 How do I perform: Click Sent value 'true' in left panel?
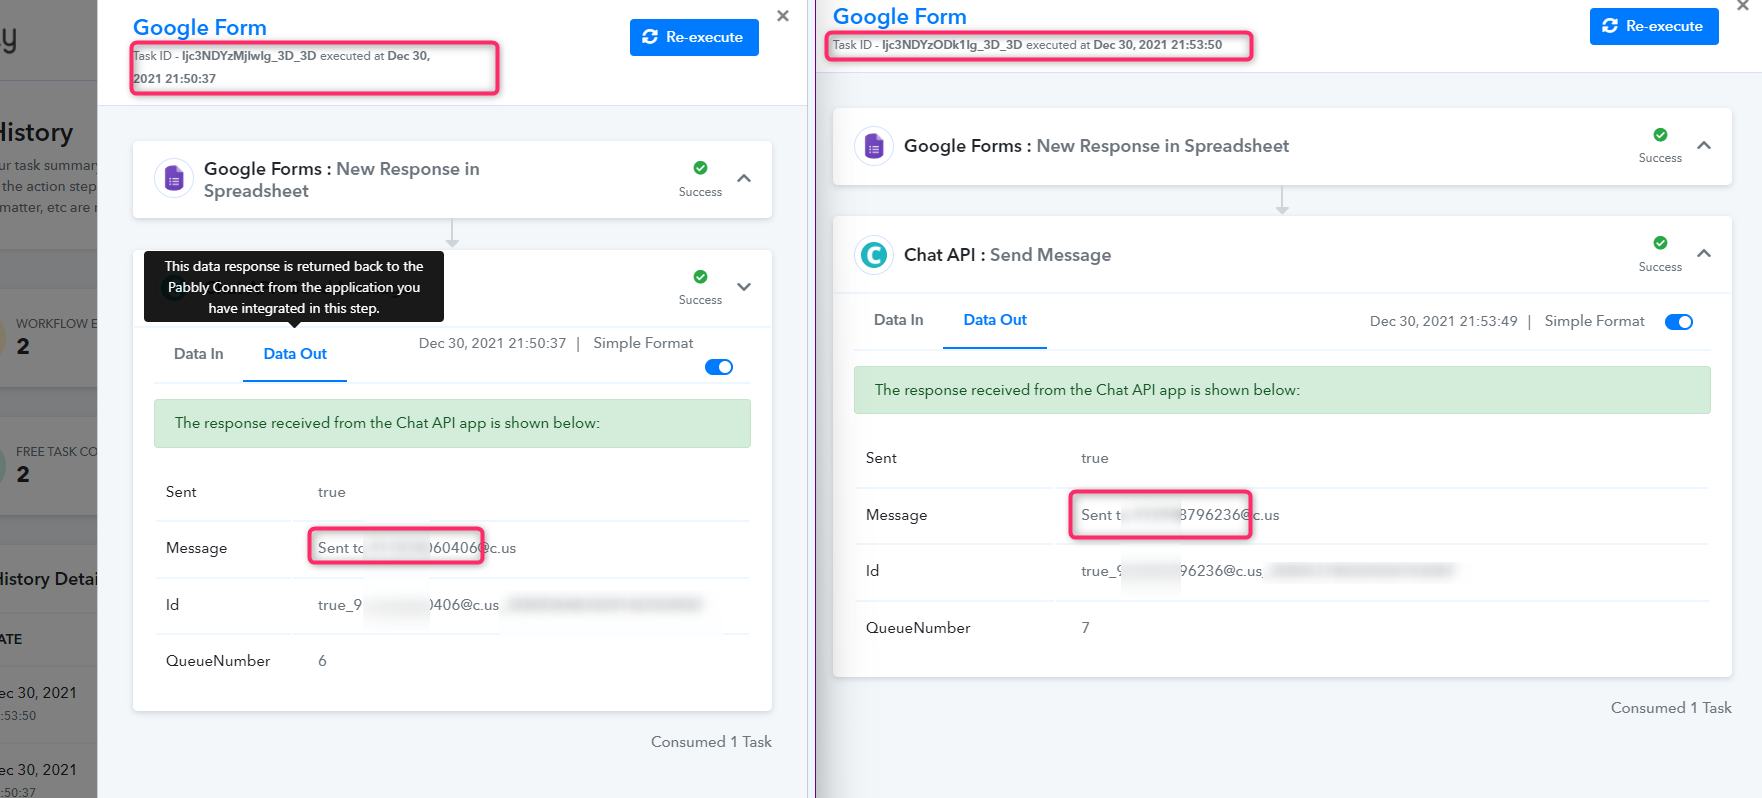coord(332,492)
